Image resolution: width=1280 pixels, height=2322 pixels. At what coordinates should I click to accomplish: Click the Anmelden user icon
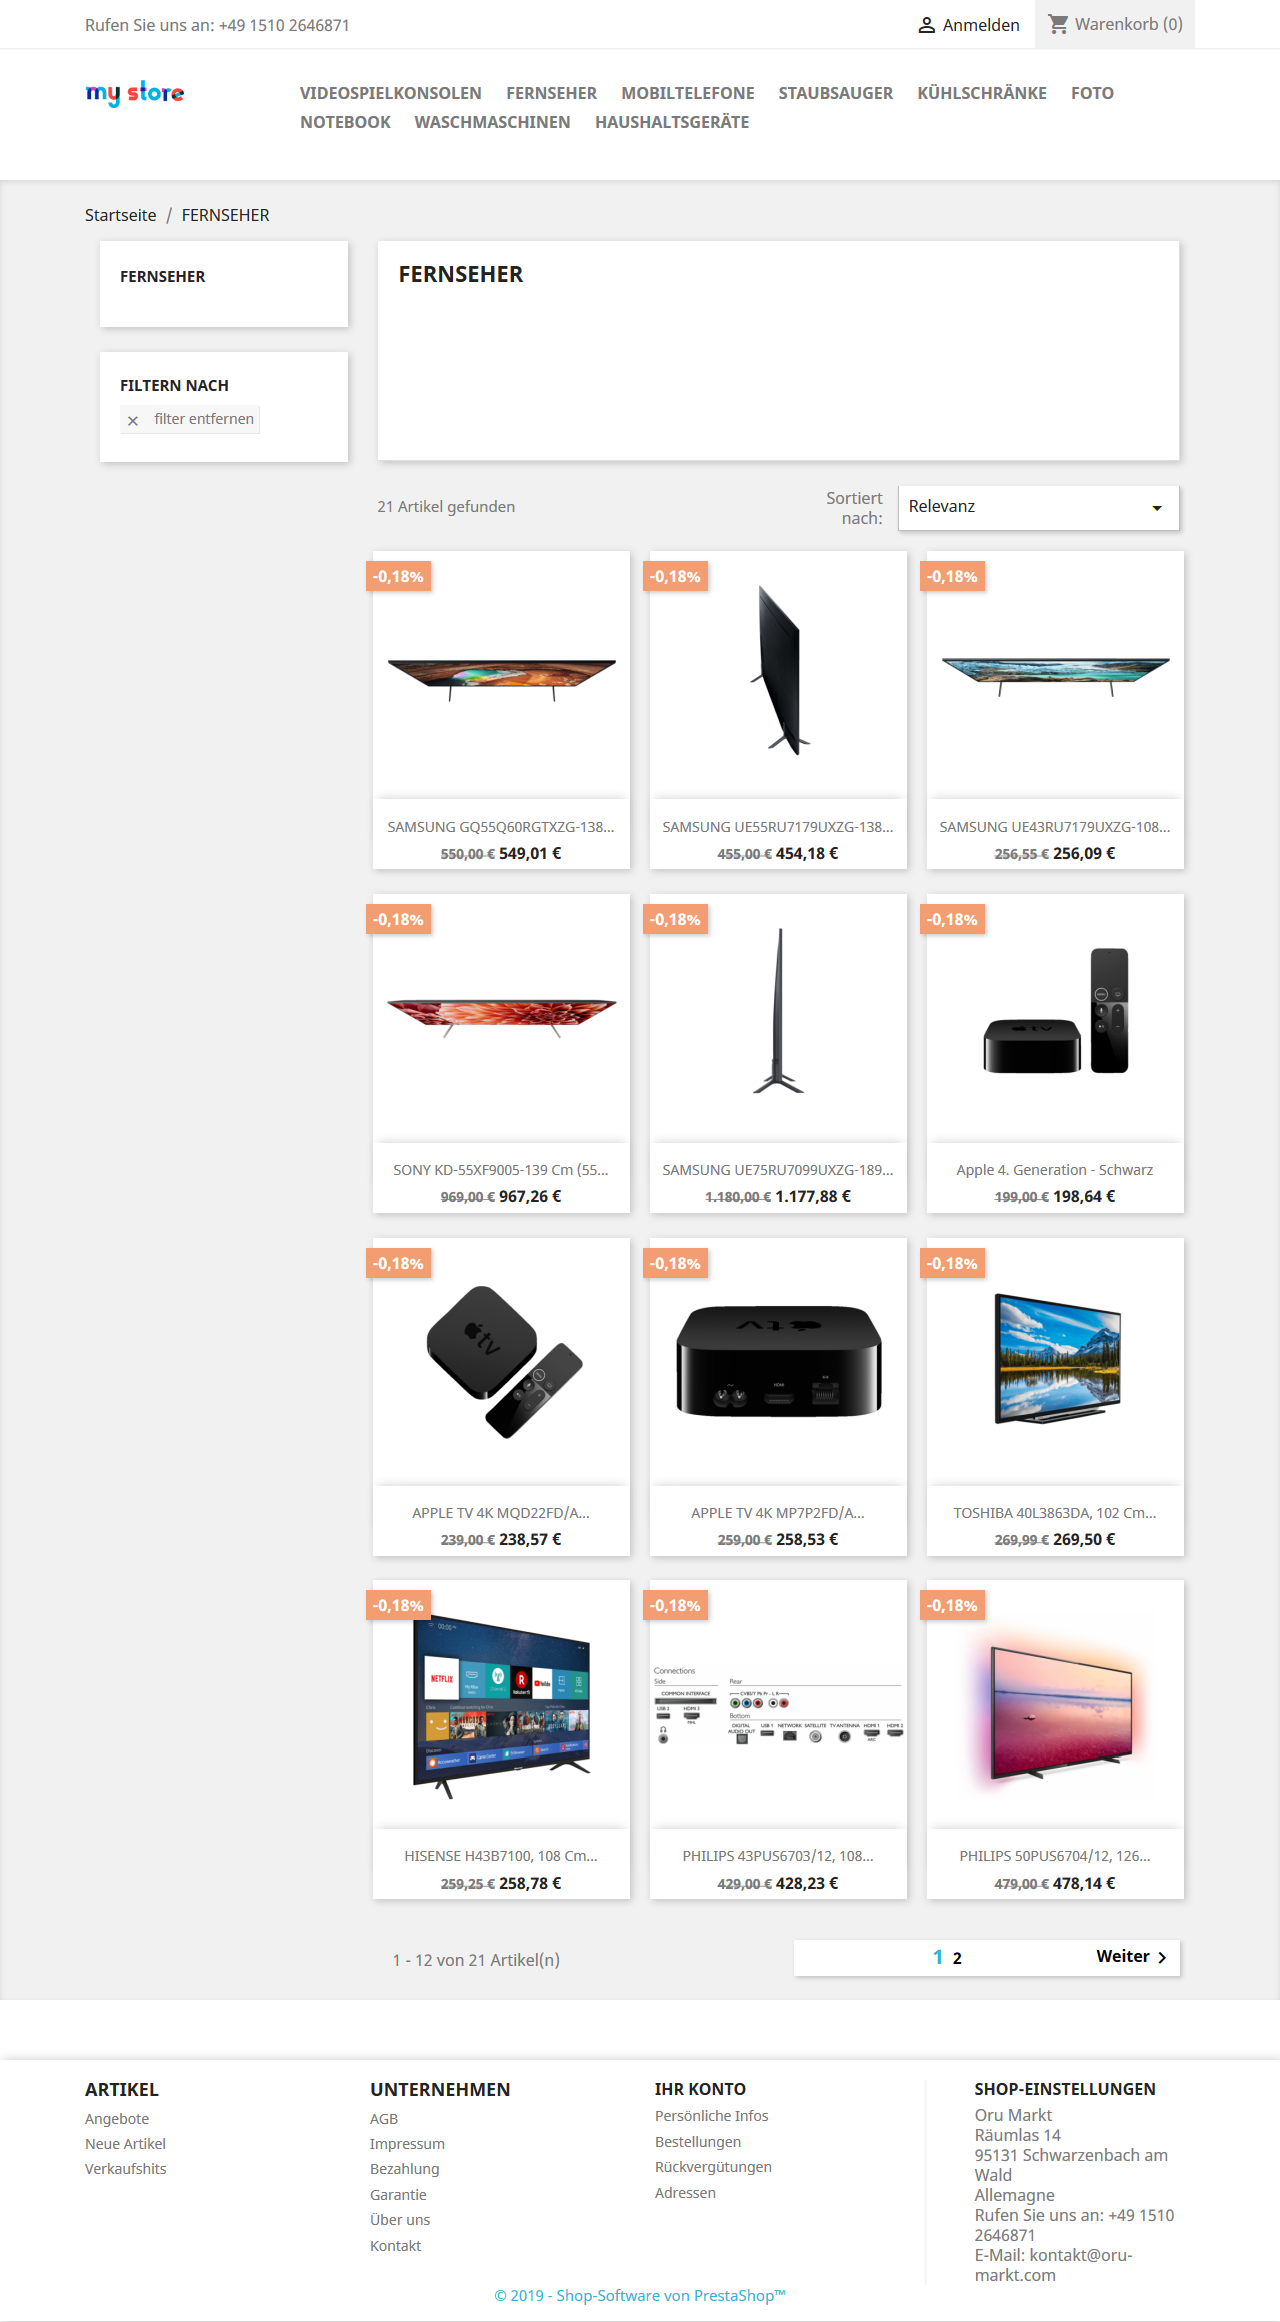(x=927, y=25)
